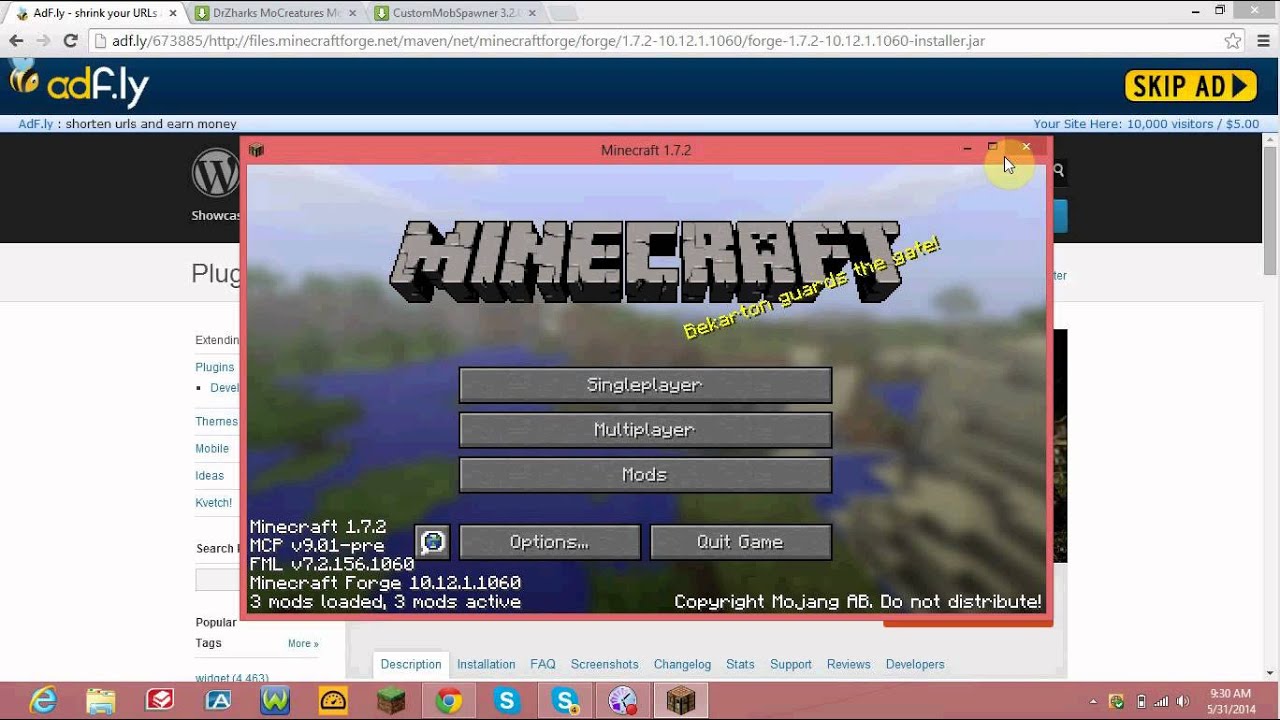Viewport: 1280px width, 720px height.
Task: Open the Themes sidebar link
Action: [216, 421]
